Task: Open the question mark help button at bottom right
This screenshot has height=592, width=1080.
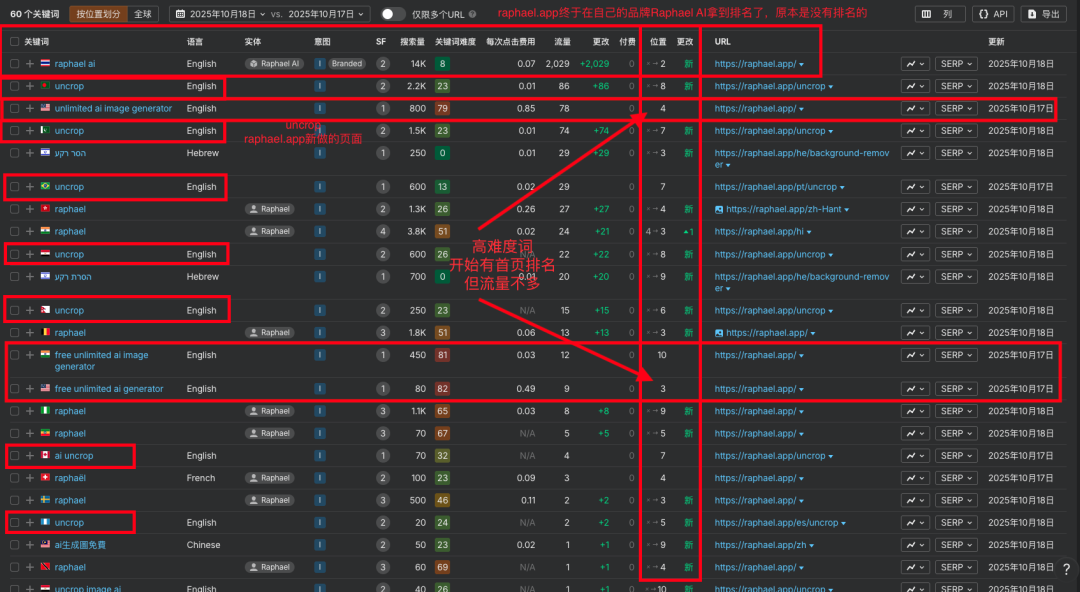Action: [x=1066, y=569]
